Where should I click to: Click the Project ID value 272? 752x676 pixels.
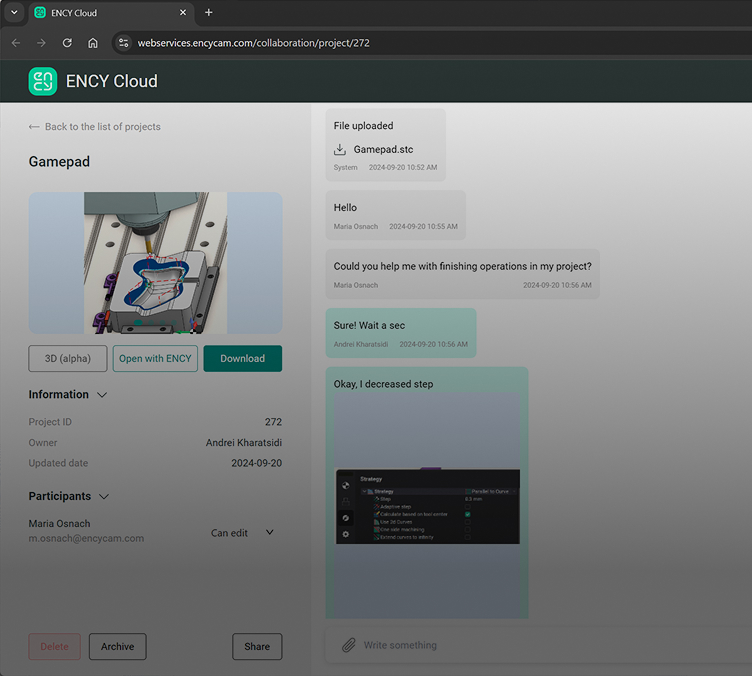point(273,422)
